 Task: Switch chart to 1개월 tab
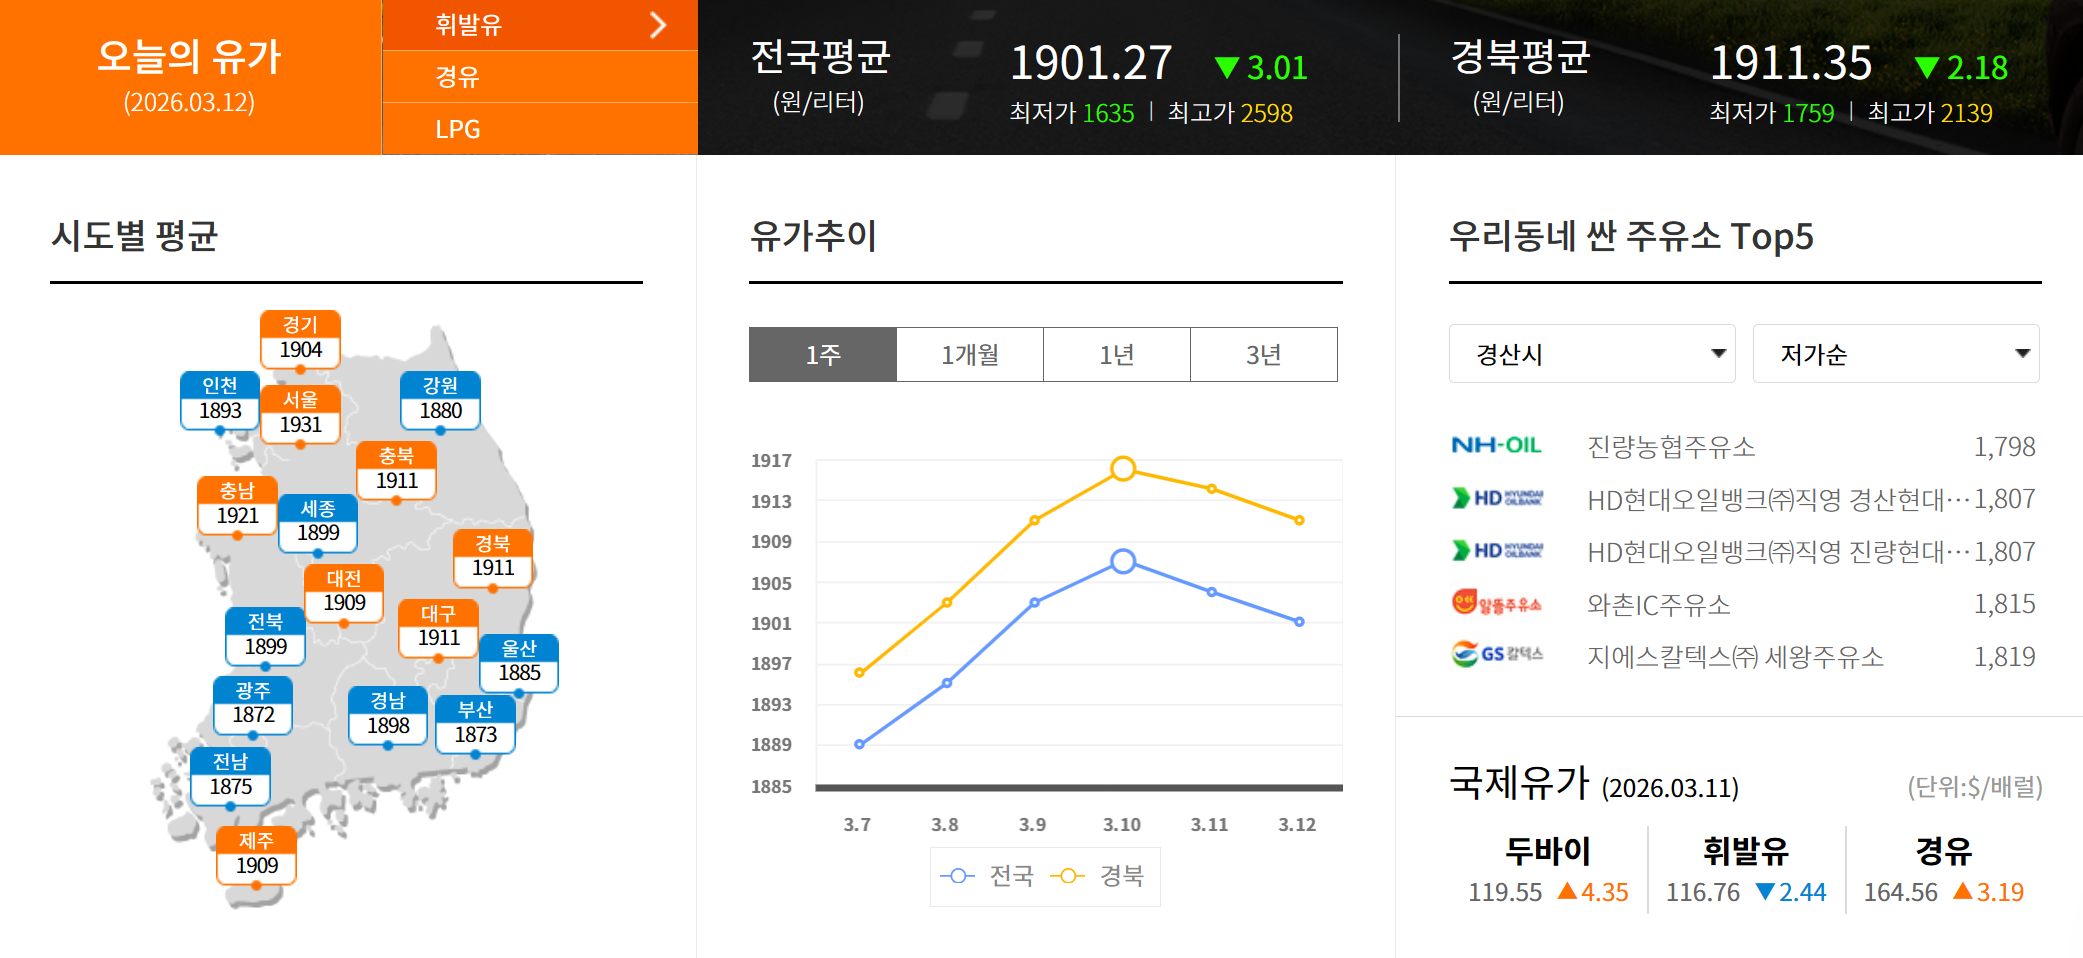970,354
